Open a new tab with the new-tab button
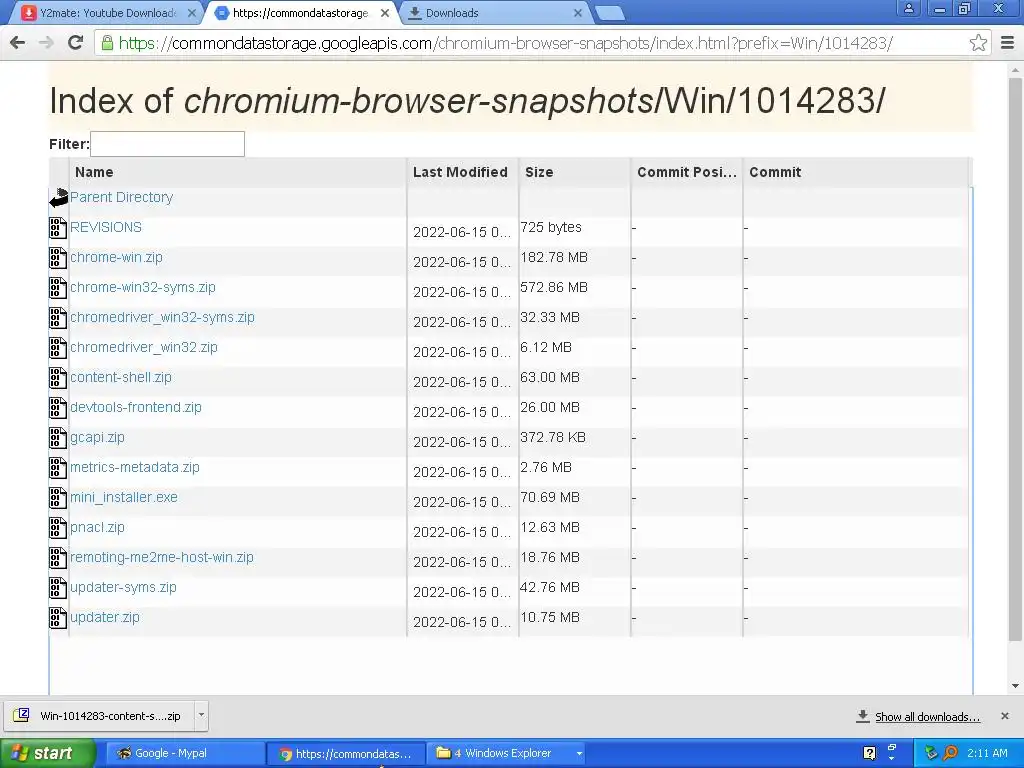Viewport: 1024px width, 768px height. 610,13
